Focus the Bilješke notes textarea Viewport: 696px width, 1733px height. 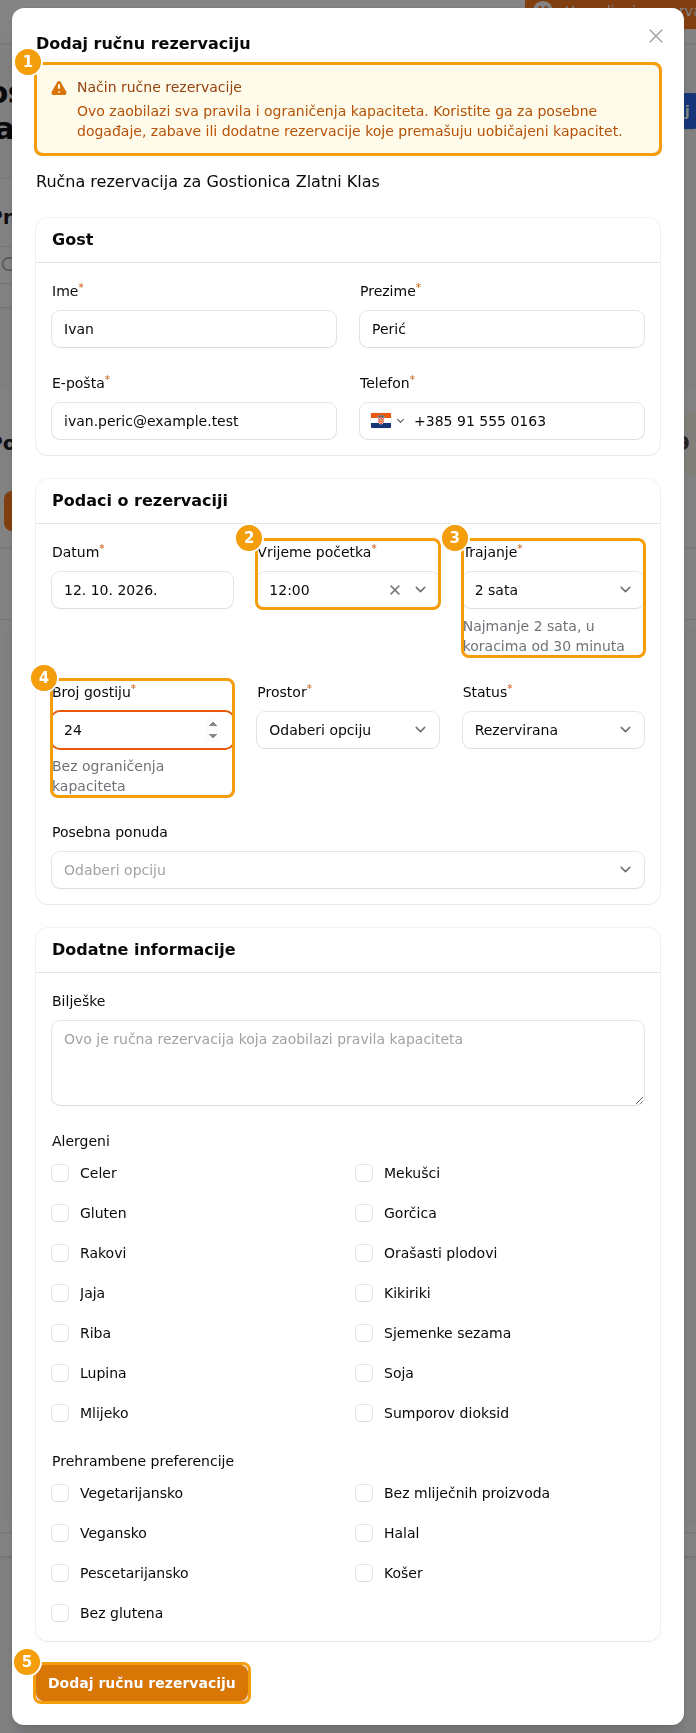[x=348, y=1063]
